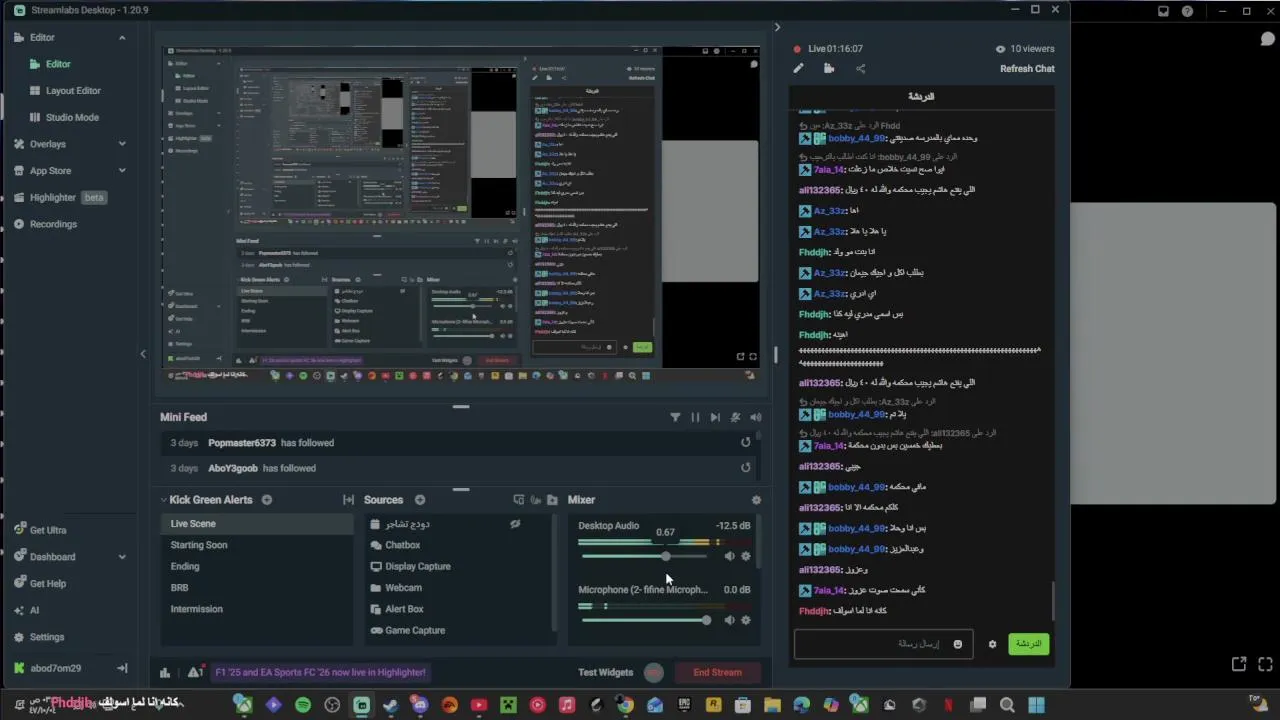Open chat settings gear near send button
Image resolution: width=1280 pixels, height=720 pixels.
click(x=992, y=644)
